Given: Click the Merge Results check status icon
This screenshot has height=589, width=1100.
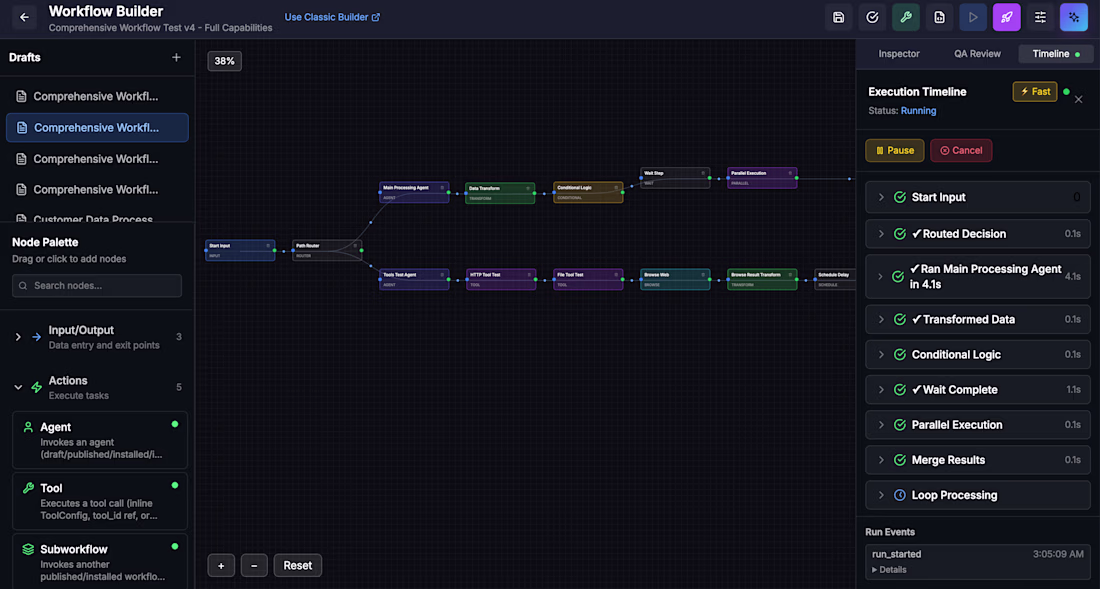Looking at the screenshot, I should click(x=899, y=460).
